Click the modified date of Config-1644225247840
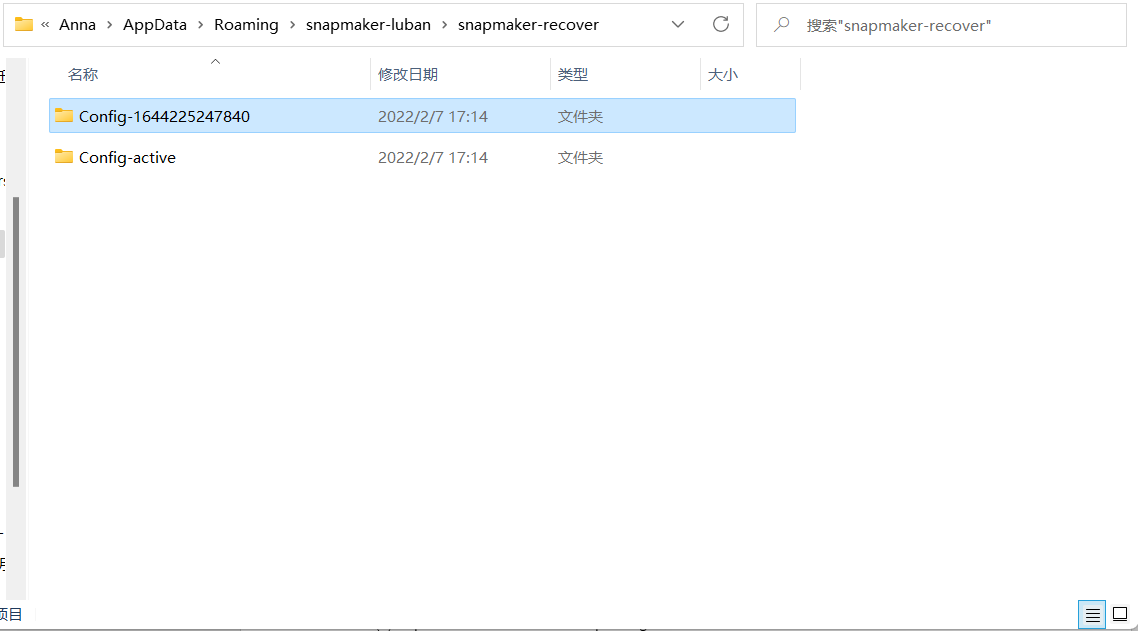1138x631 pixels. pos(433,116)
